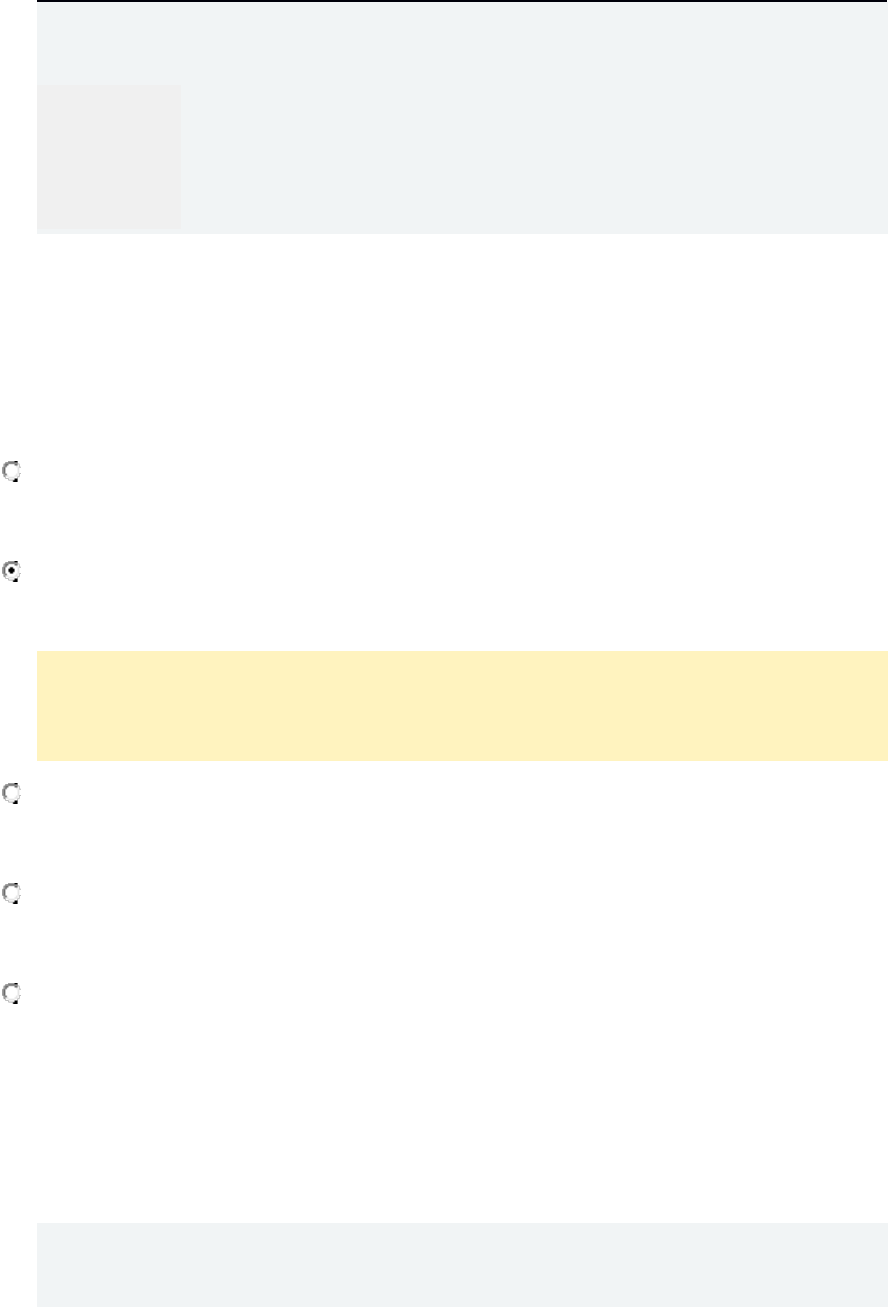Click header panel area beside placeholder thumbnail

tap(534, 157)
